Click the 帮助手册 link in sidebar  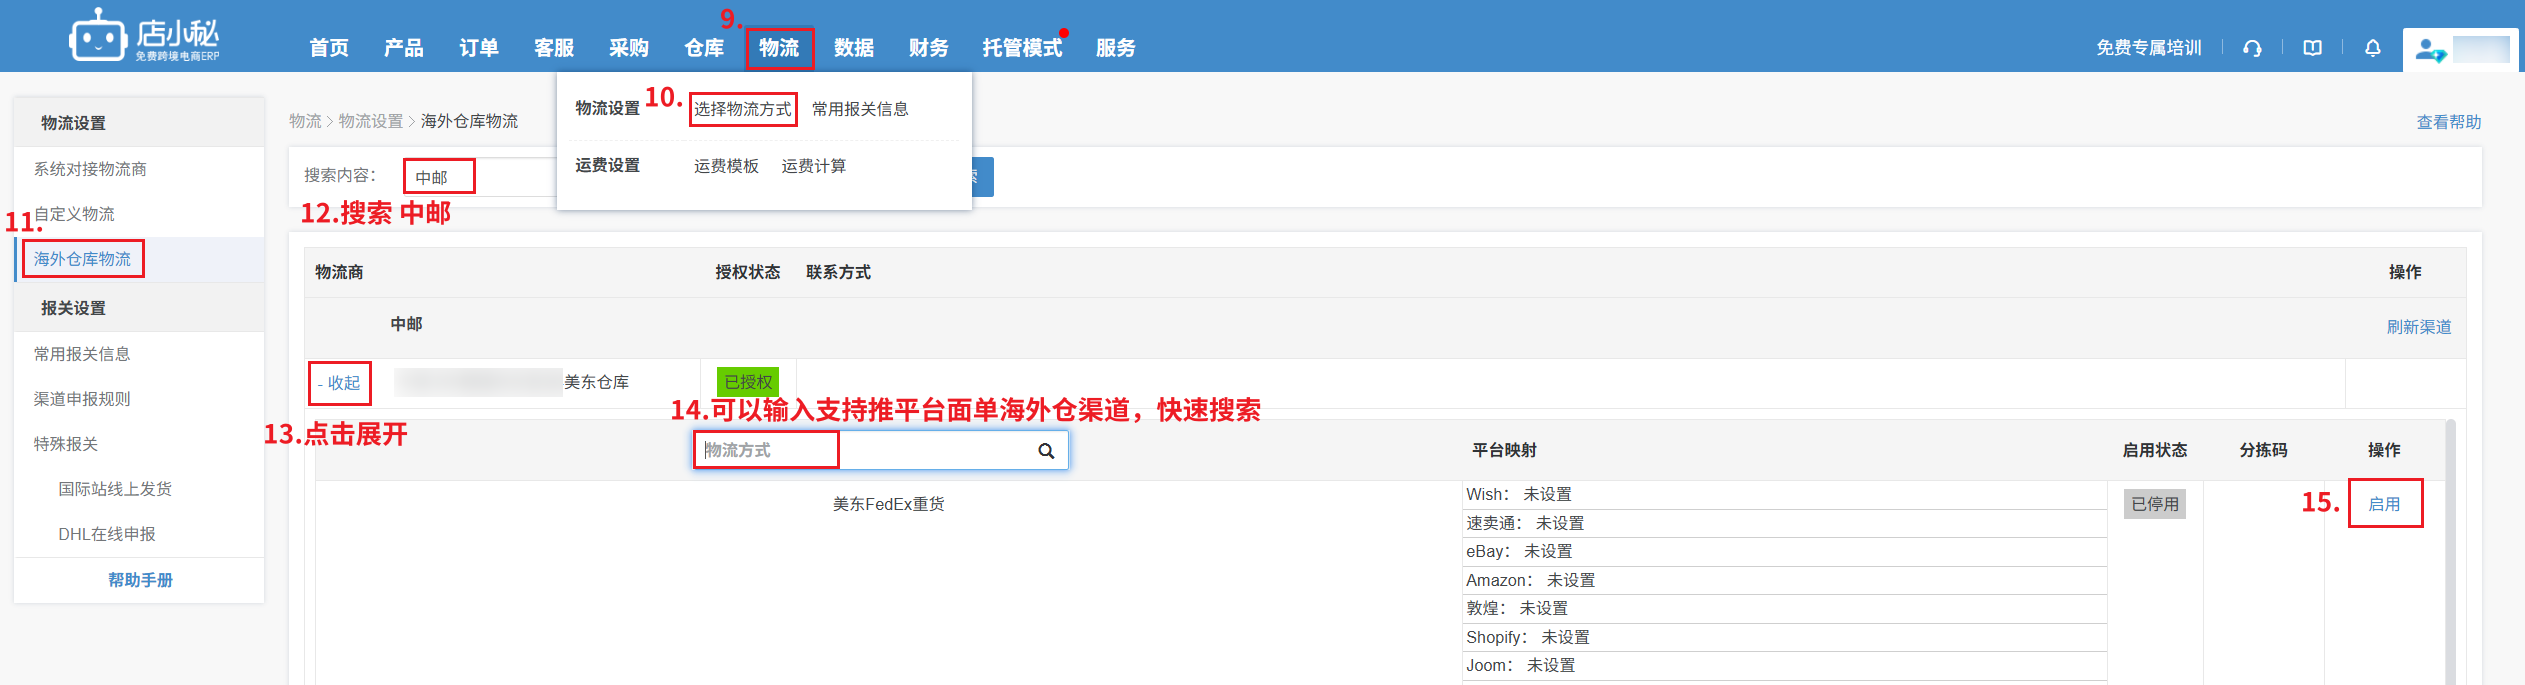pyautogui.click(x=140, y=580)
